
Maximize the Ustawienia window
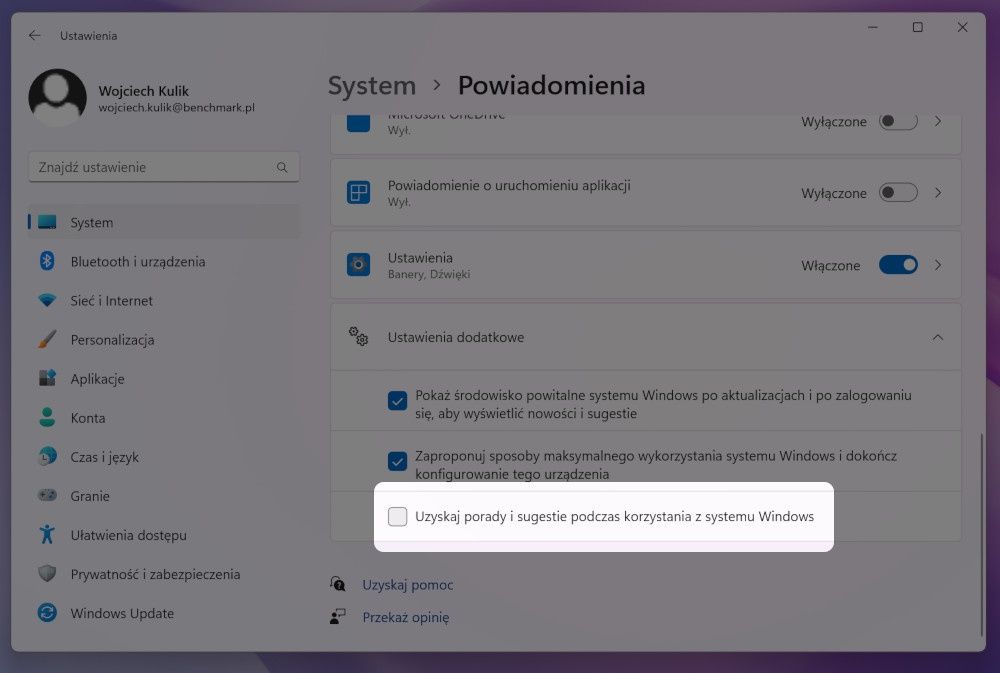pos(917,27)
